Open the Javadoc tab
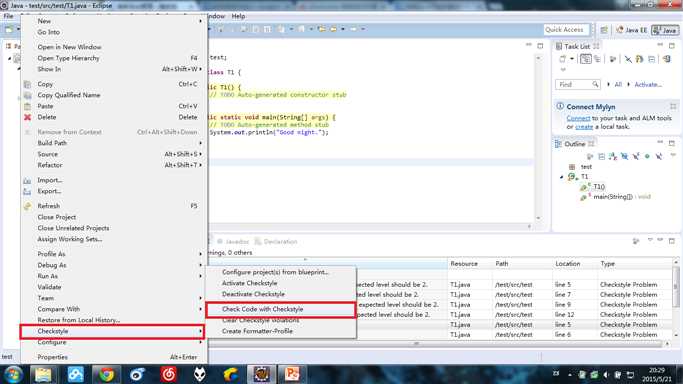Viewport: 683px width, 384px height. tap(233, 242)
